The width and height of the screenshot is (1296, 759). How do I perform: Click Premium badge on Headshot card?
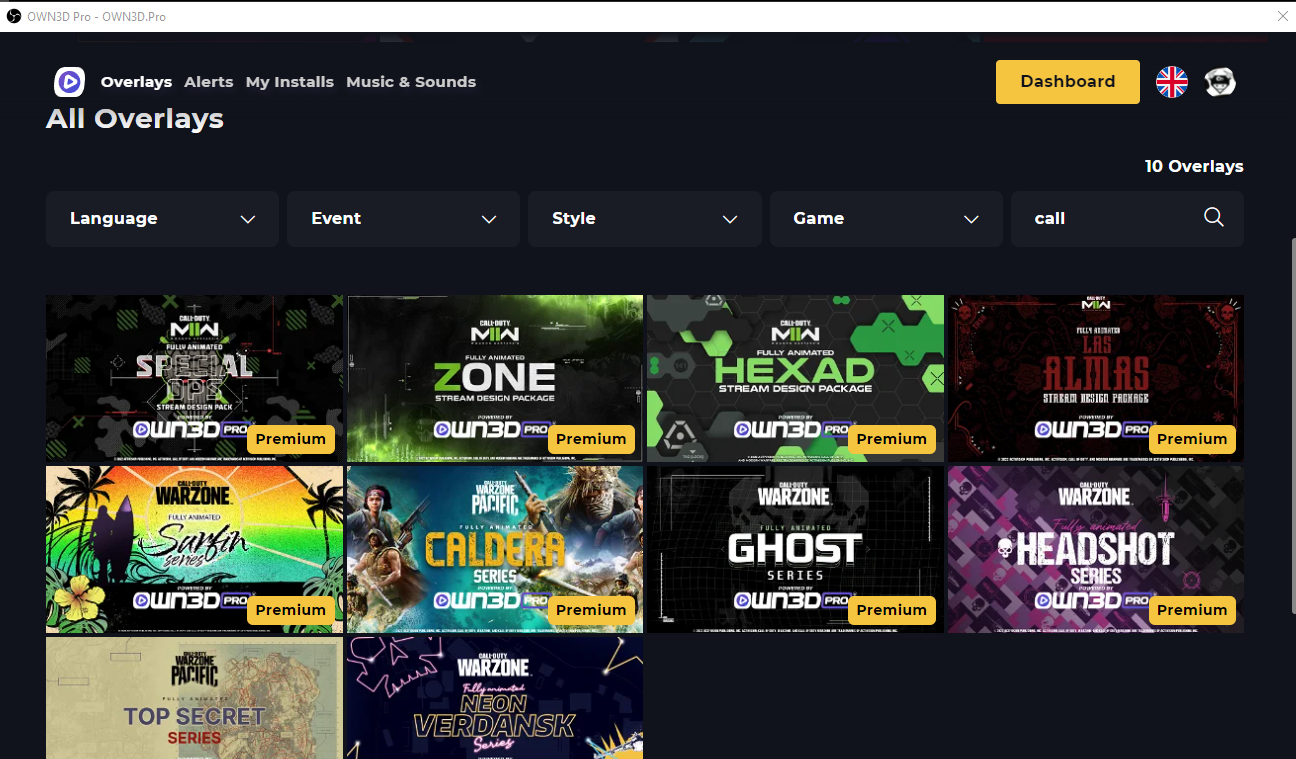(x=1192, y=610)
